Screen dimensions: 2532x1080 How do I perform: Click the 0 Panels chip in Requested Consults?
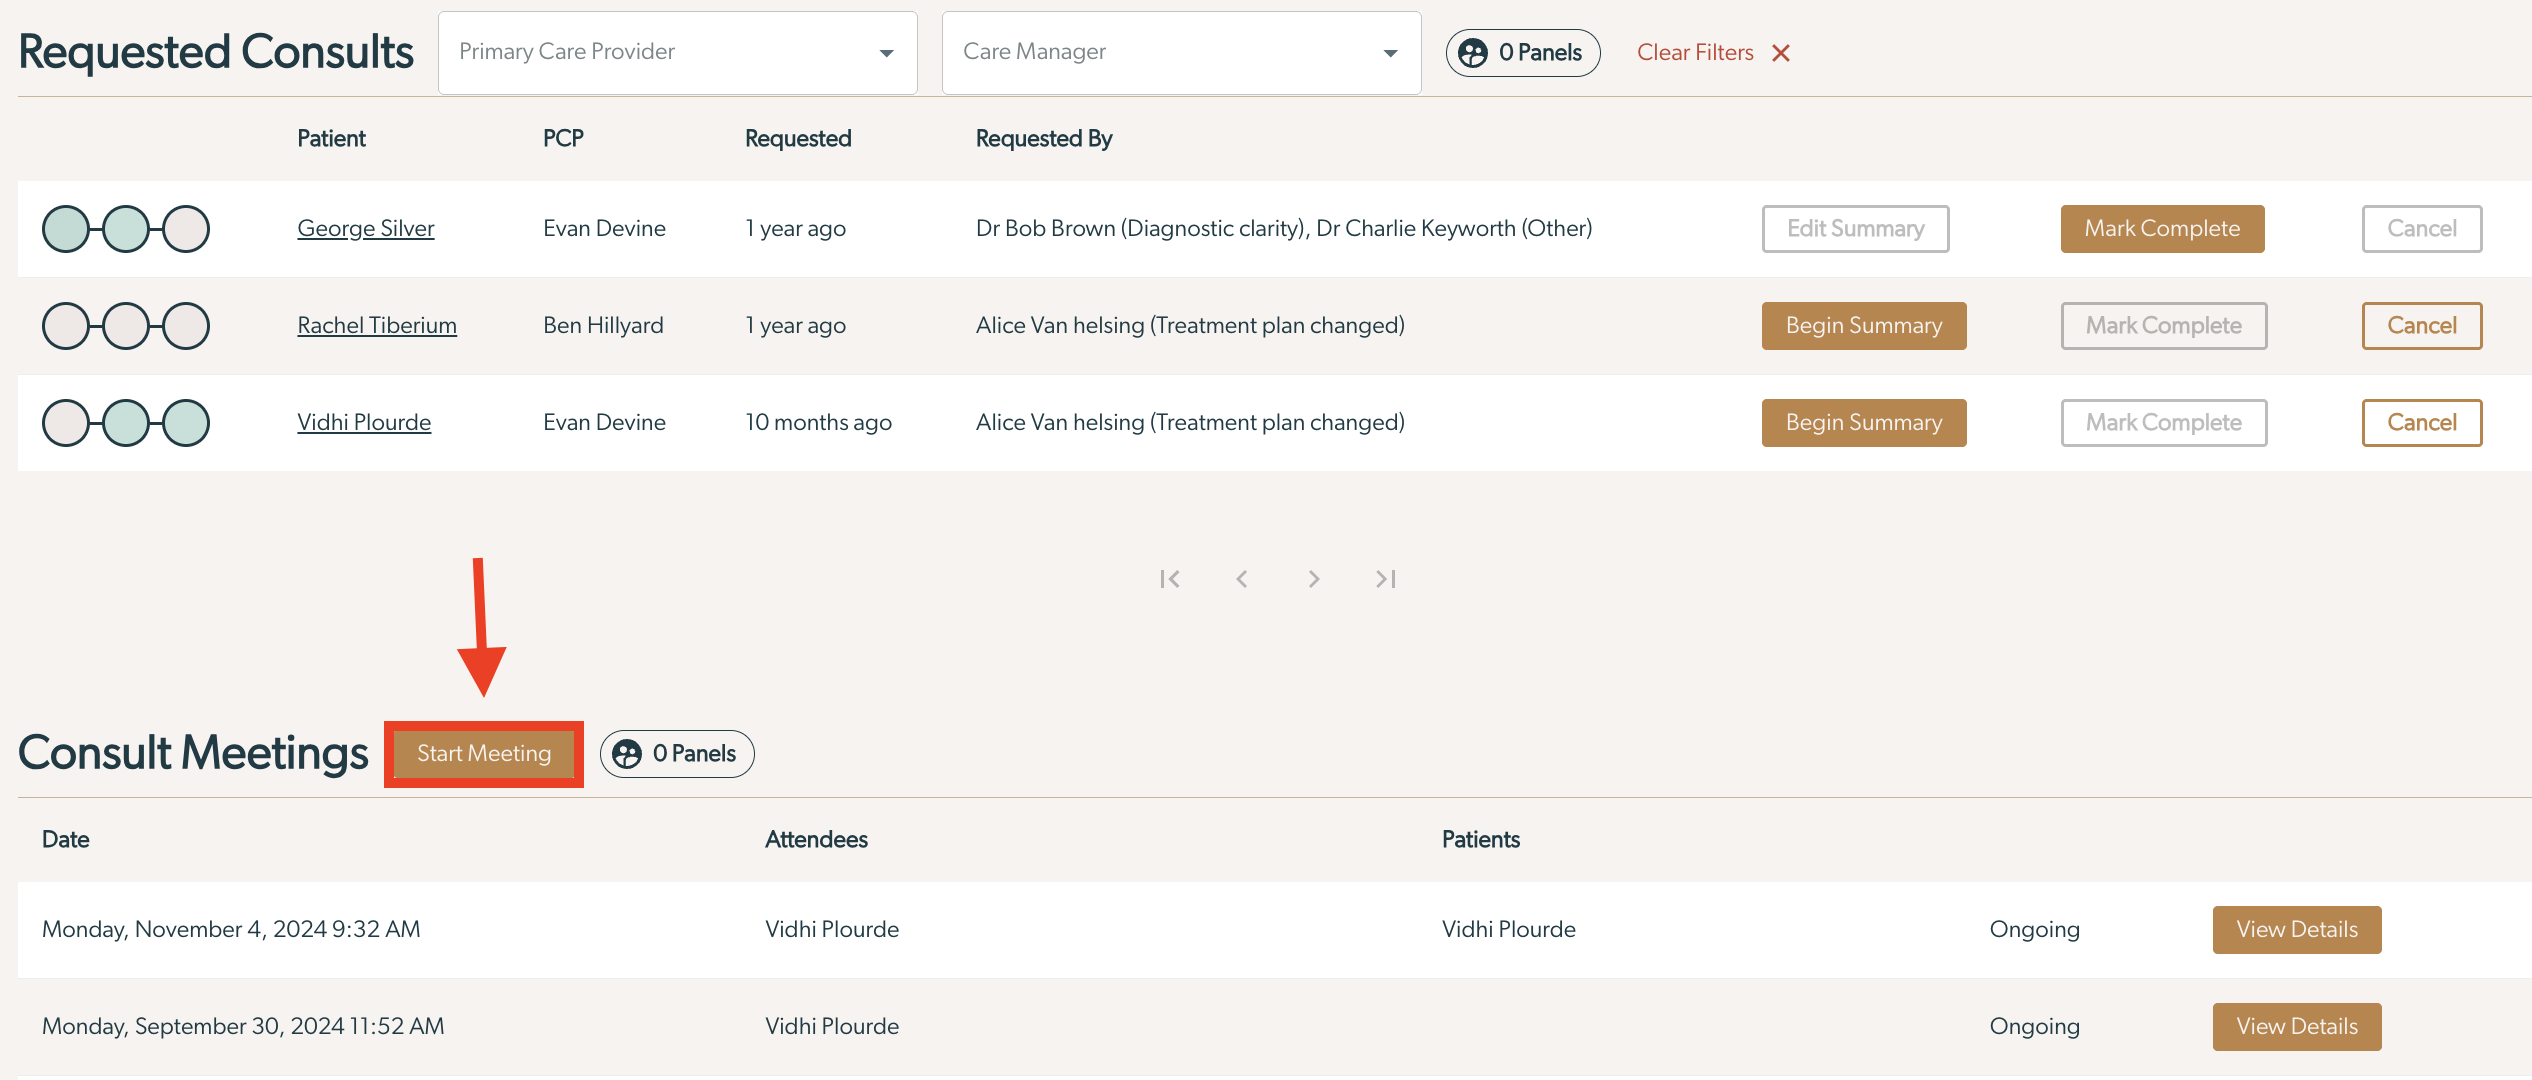click(x=1523, y=53)
